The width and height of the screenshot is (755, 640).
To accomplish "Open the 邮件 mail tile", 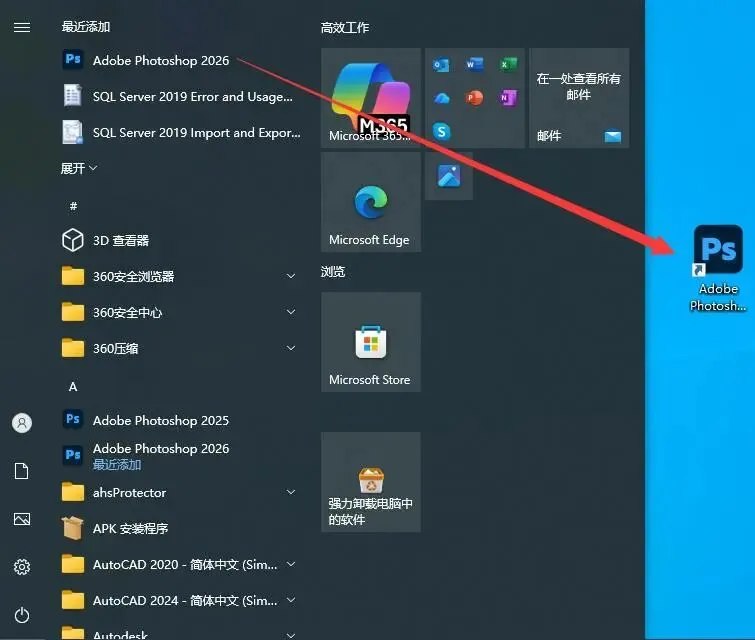I will (579, 98).
